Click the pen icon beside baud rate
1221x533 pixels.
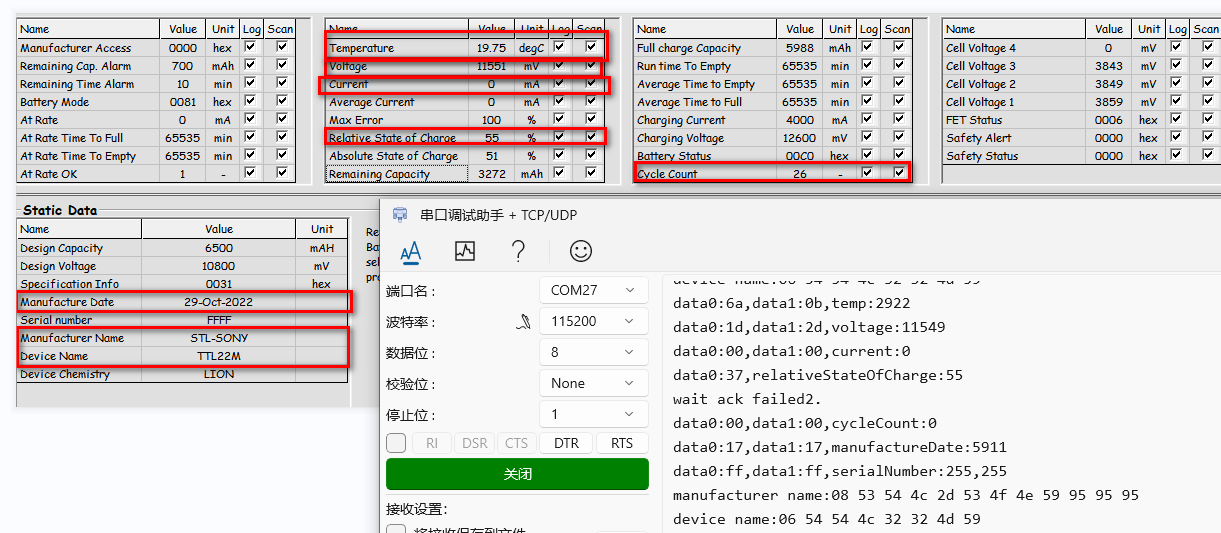coord(523,321)
